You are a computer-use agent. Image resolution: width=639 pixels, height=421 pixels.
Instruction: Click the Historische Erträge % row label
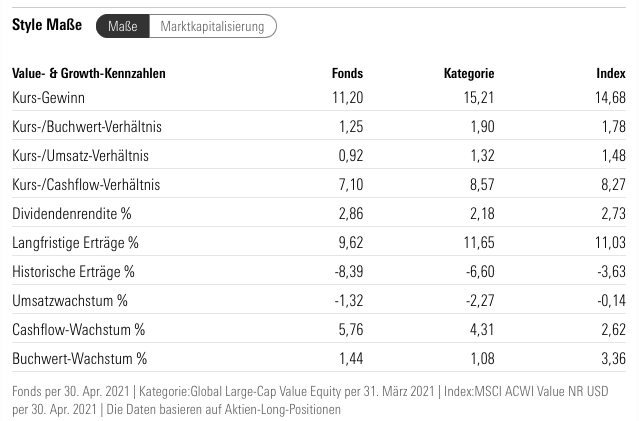pyautogui.click(x=73, y=272)
